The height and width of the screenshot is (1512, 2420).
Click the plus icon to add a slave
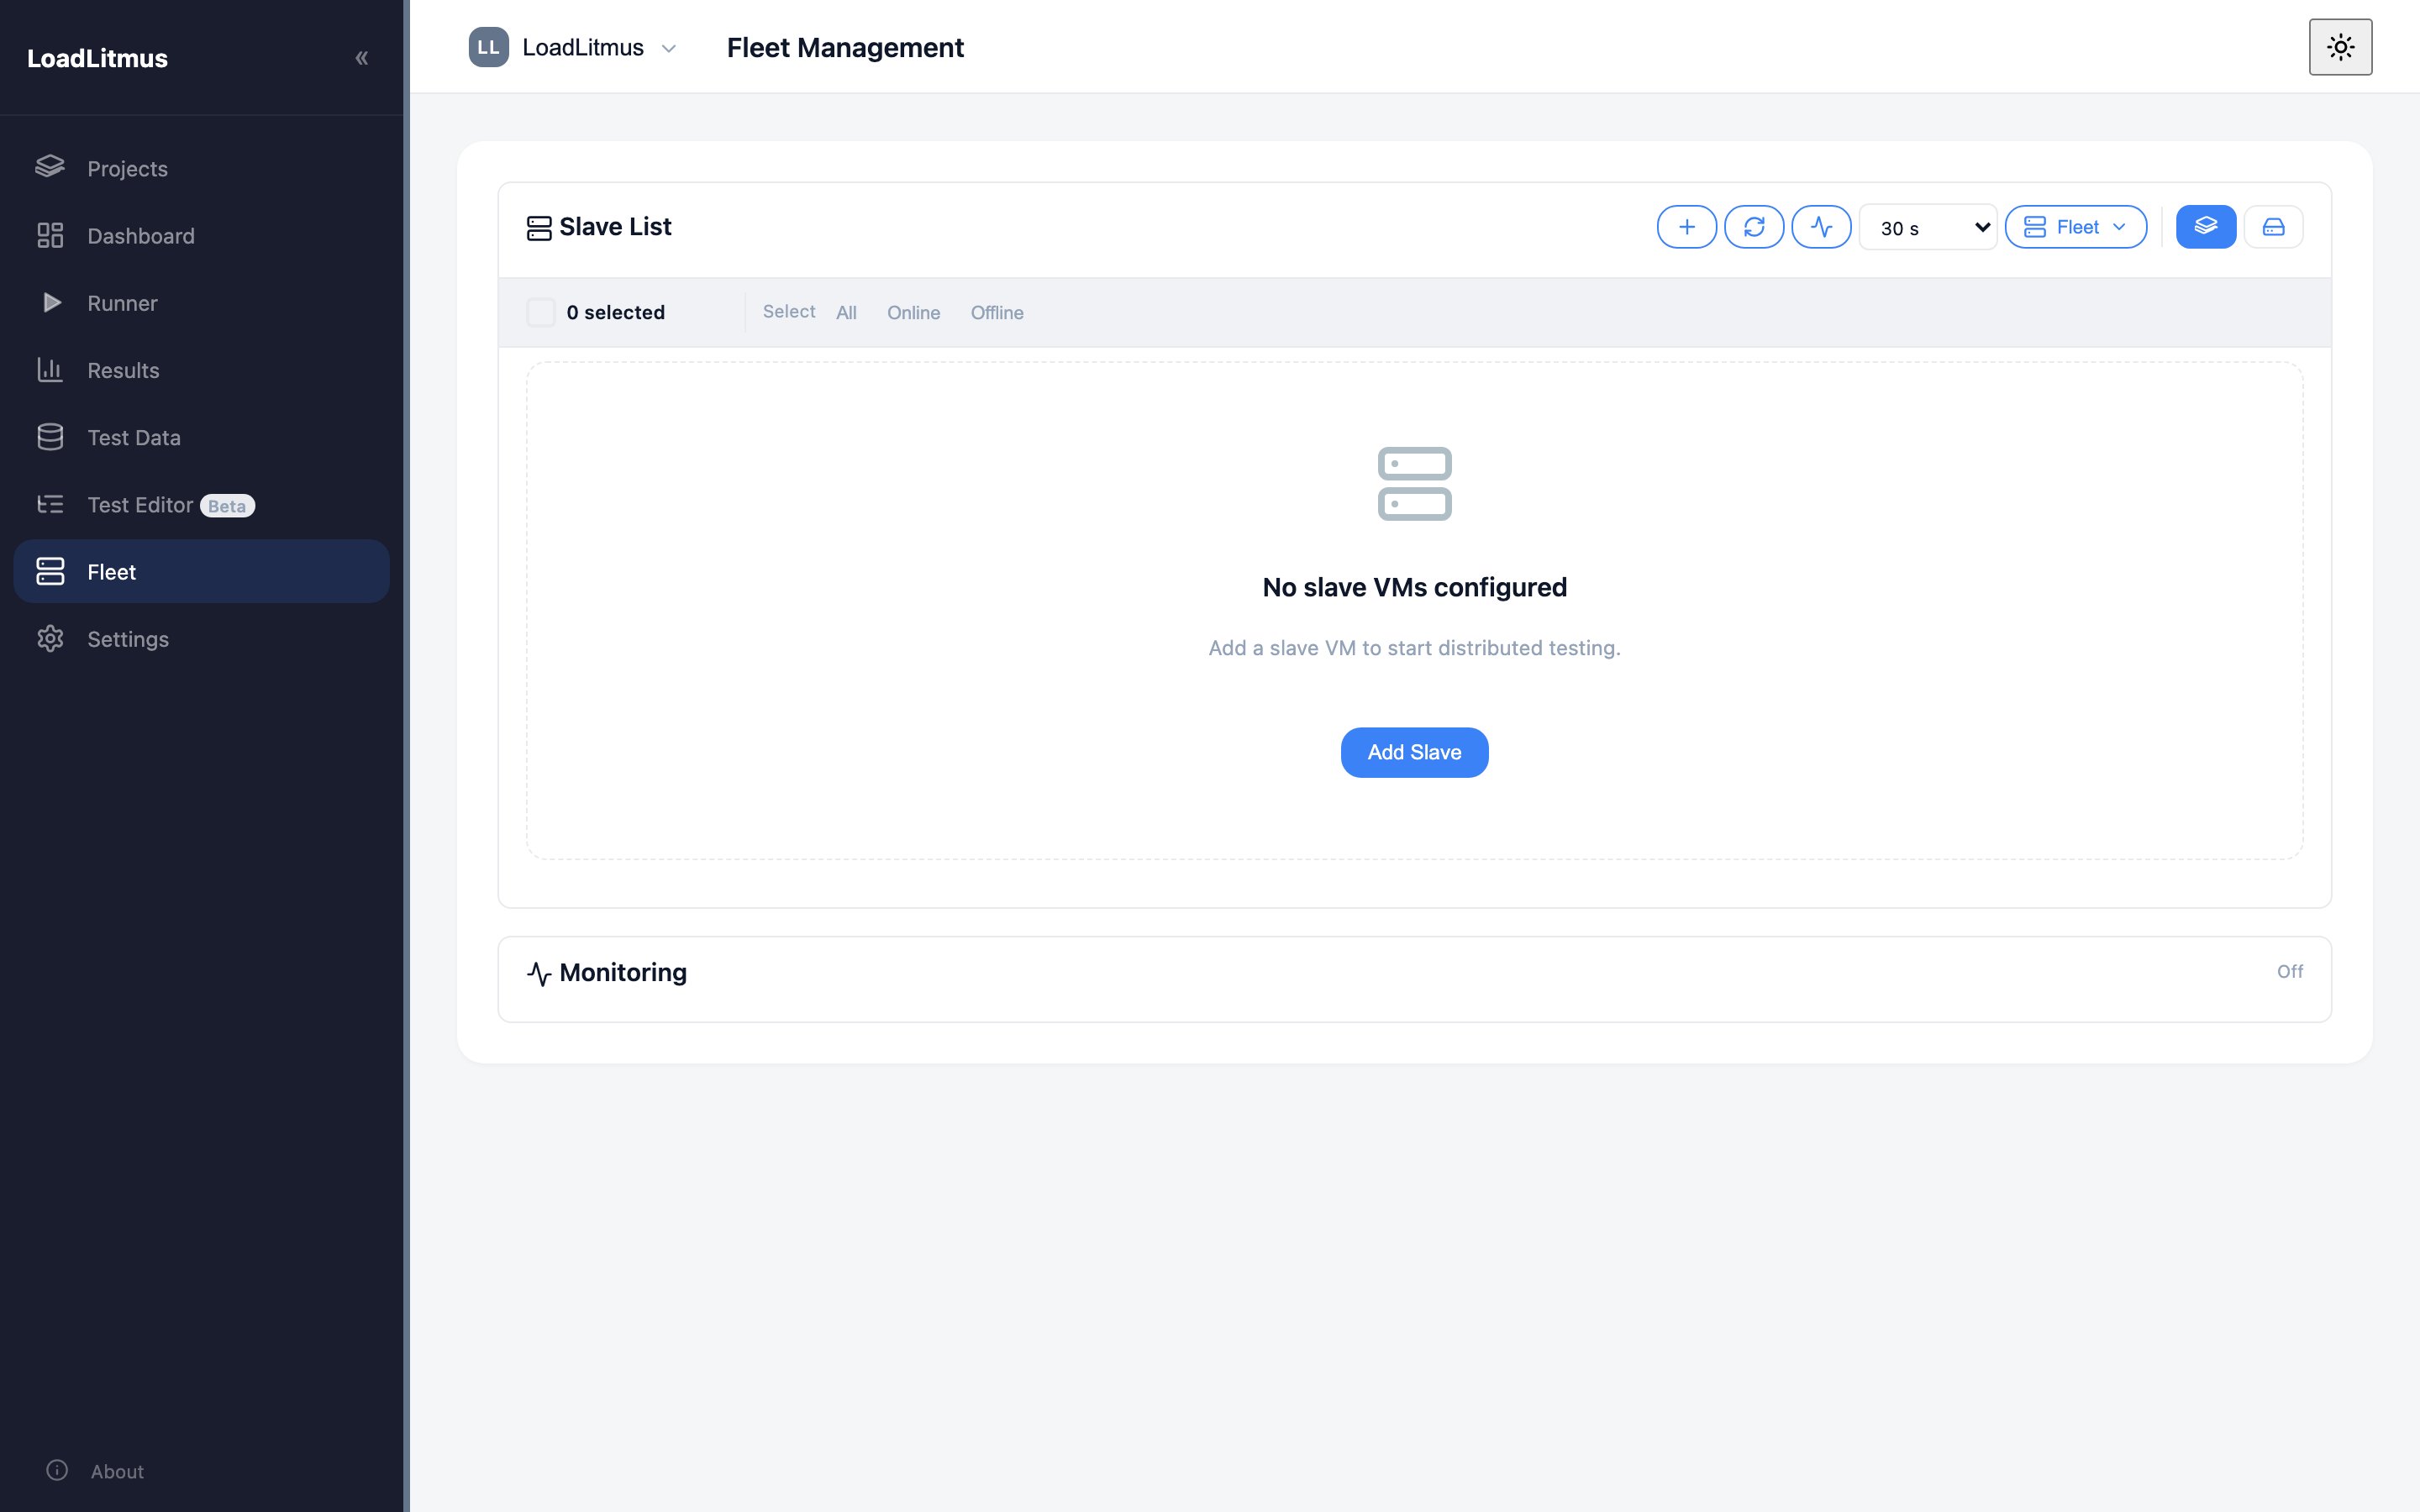tap(1686, 227)
